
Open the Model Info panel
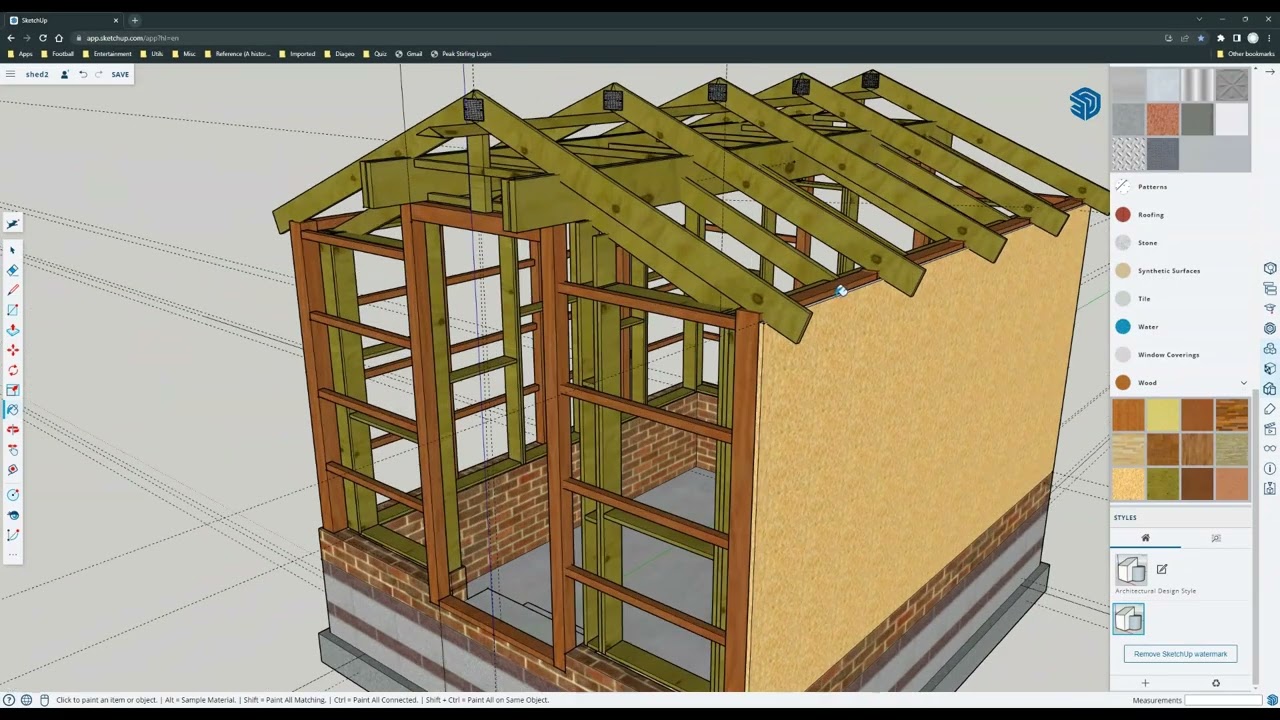[x=1270, y=469]
